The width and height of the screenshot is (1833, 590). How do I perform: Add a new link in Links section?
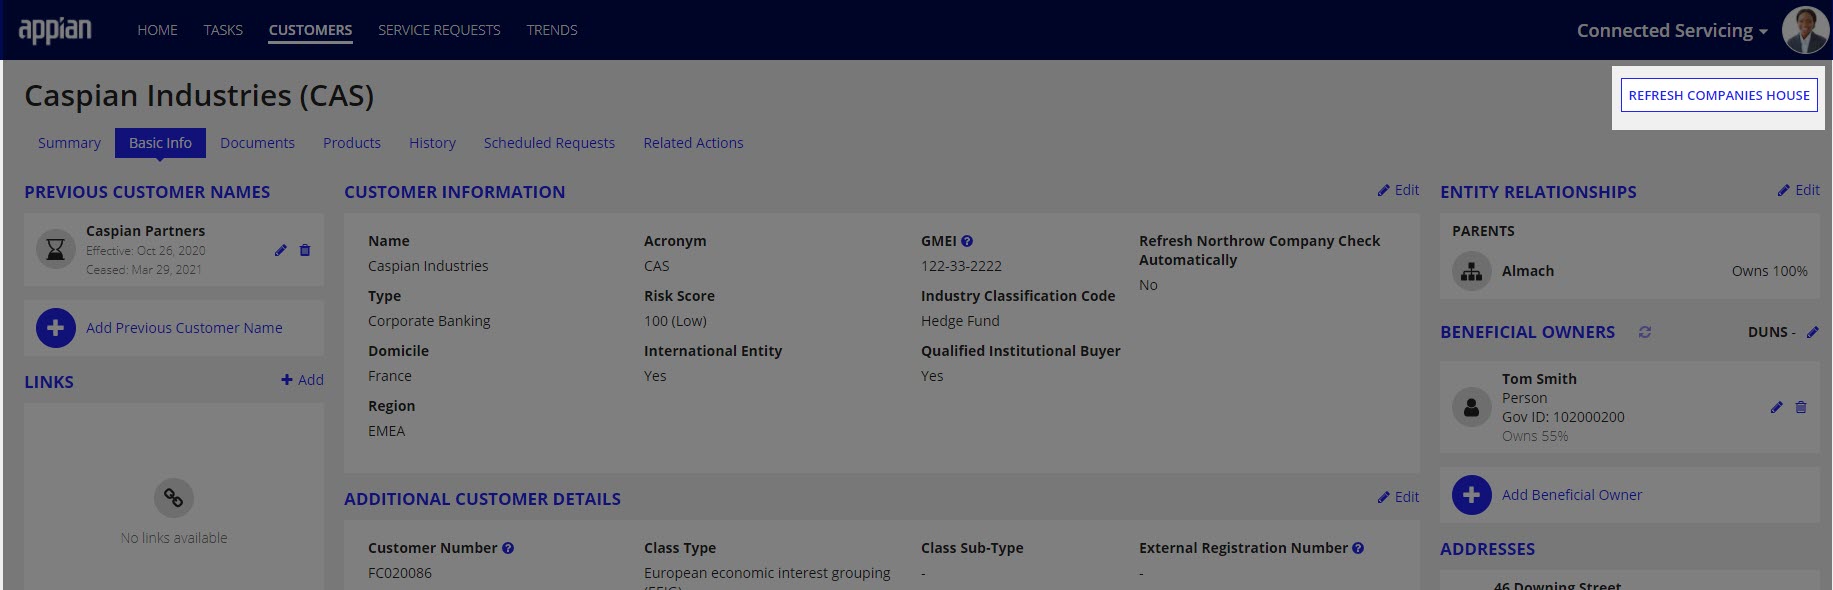[302, 380]
